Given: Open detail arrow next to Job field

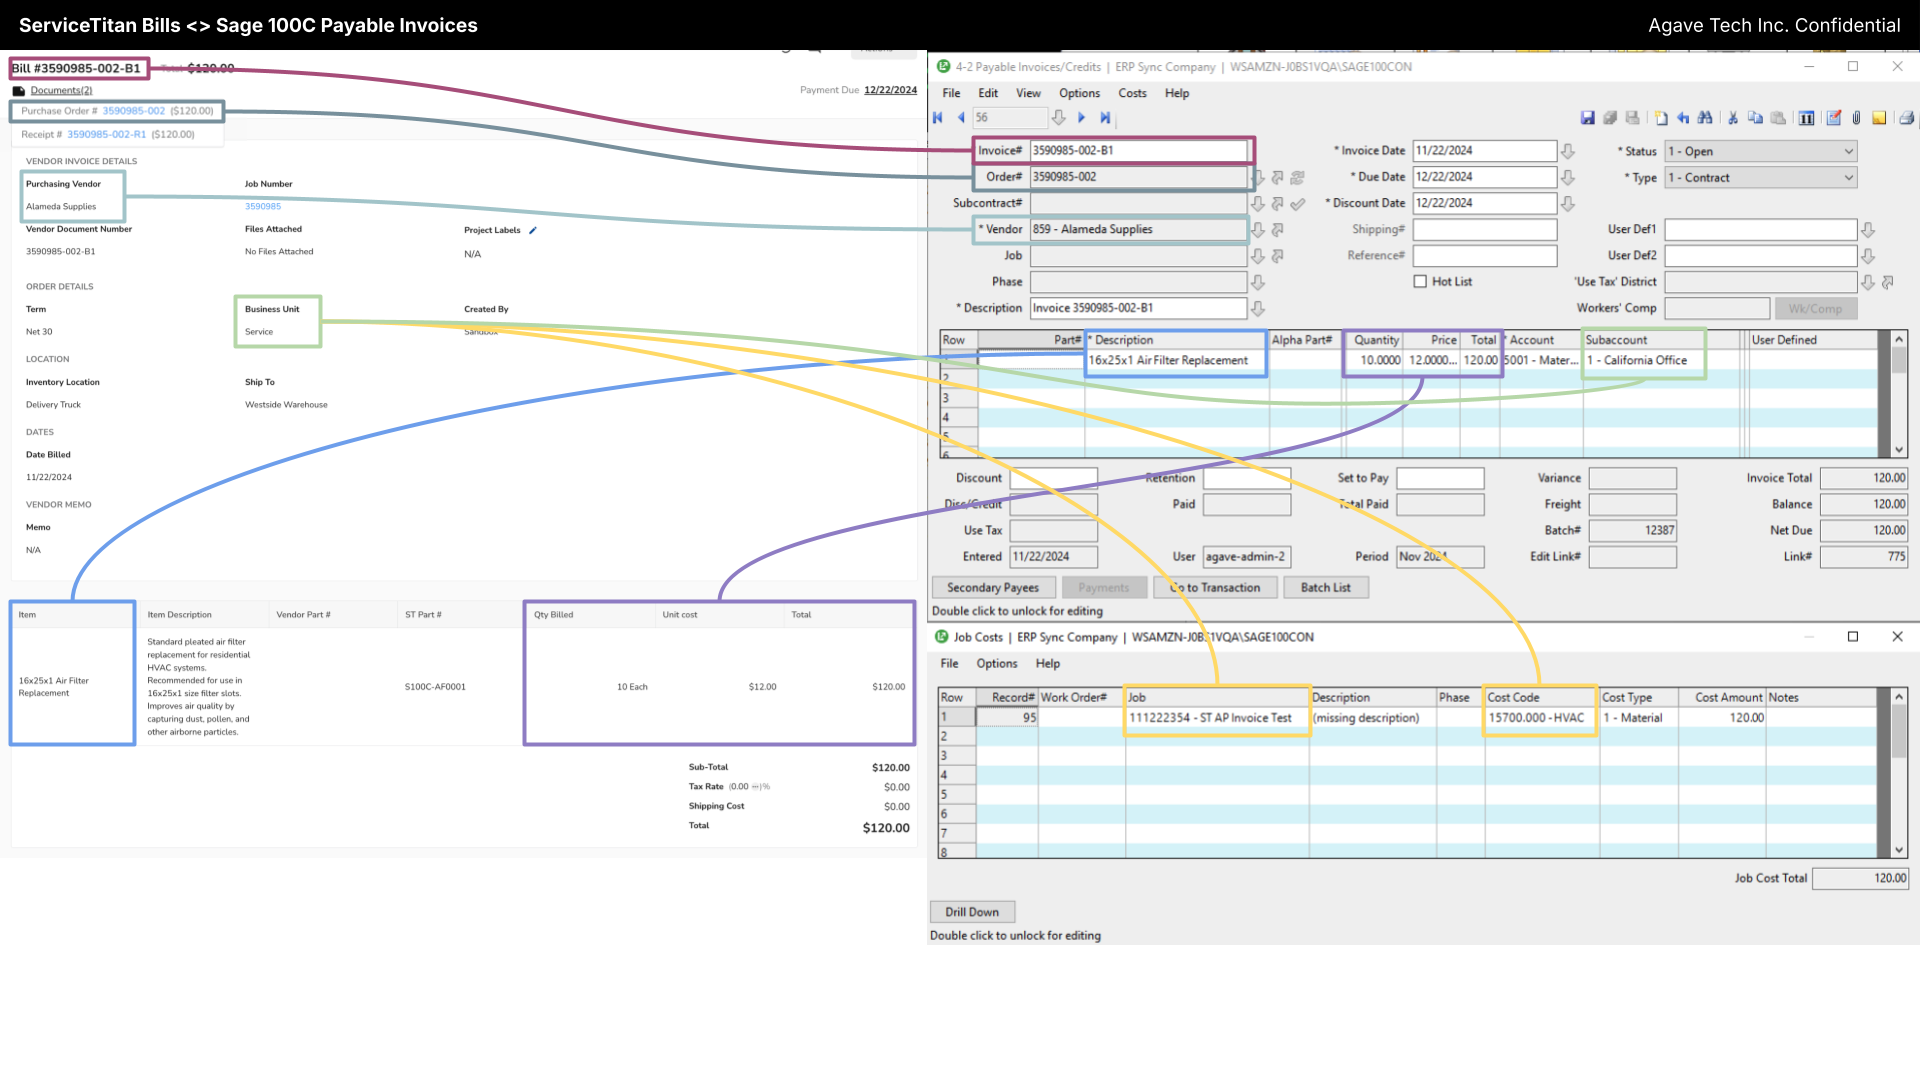Looking at the screenshot, I should point(1277,256).
